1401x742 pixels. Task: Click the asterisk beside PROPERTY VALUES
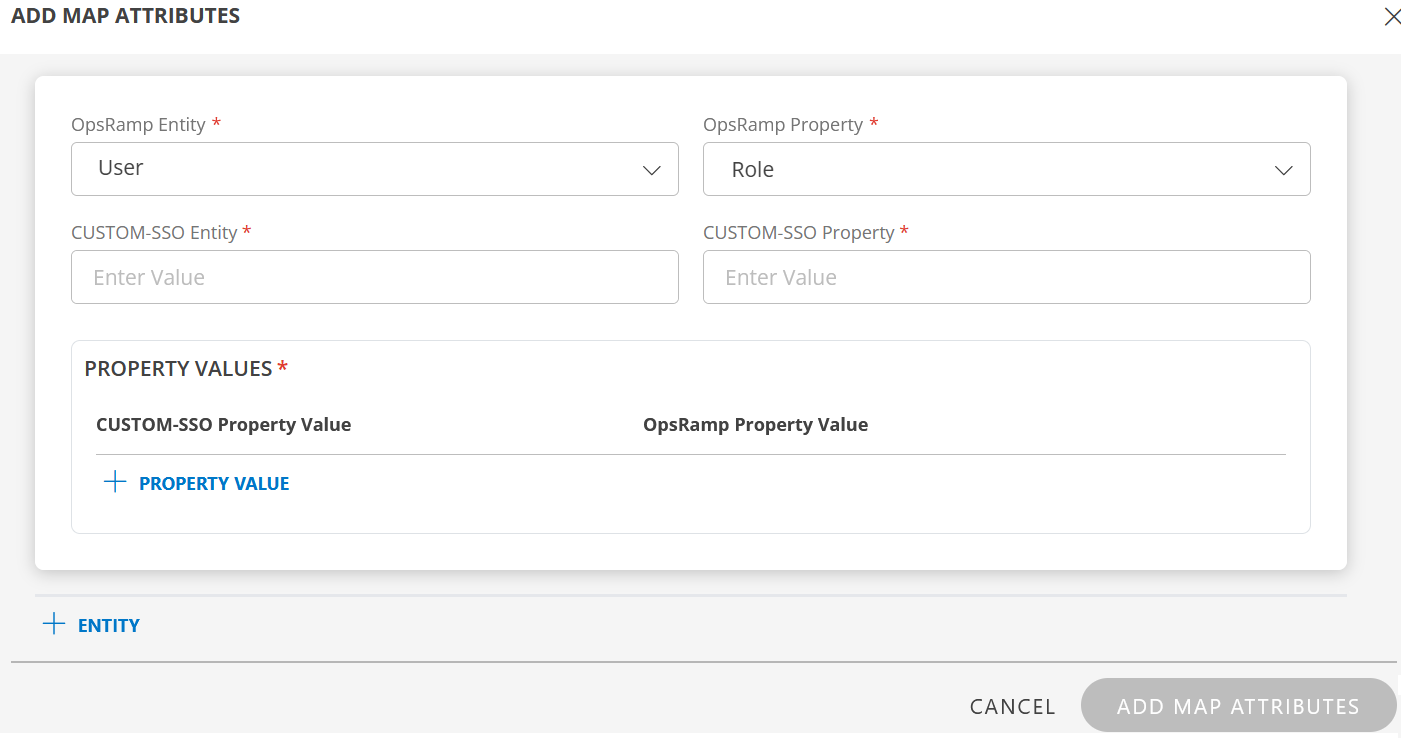[x=282, y=367]
